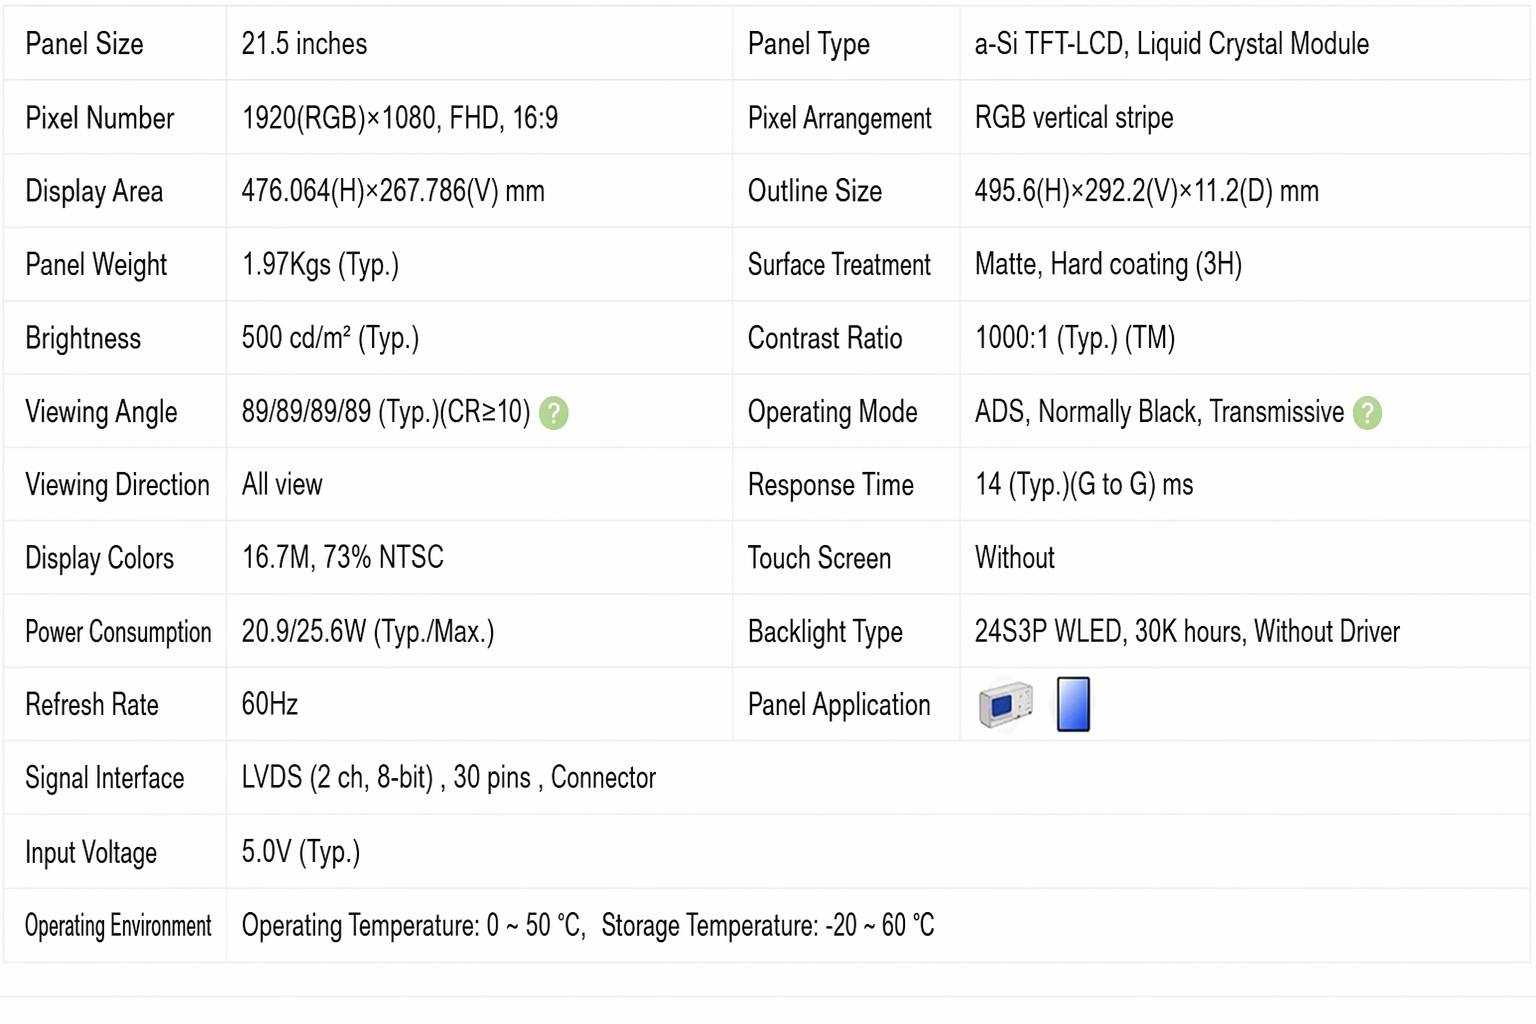Viewport: 1536px width, 1024px height.
Task: Select the 14 ms response time text
Action: [x=1084, y=485]
